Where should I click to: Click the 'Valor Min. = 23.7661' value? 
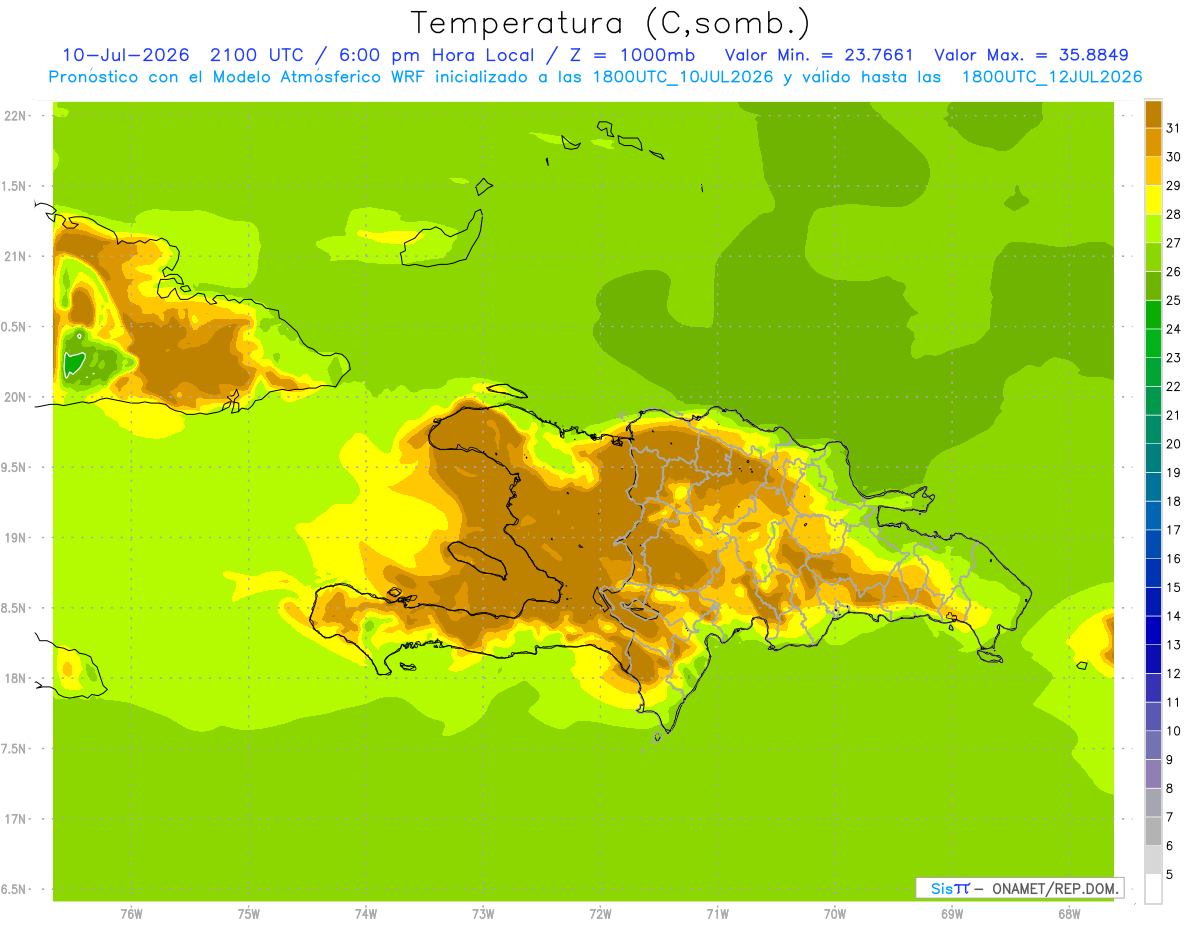click(819, 55)
